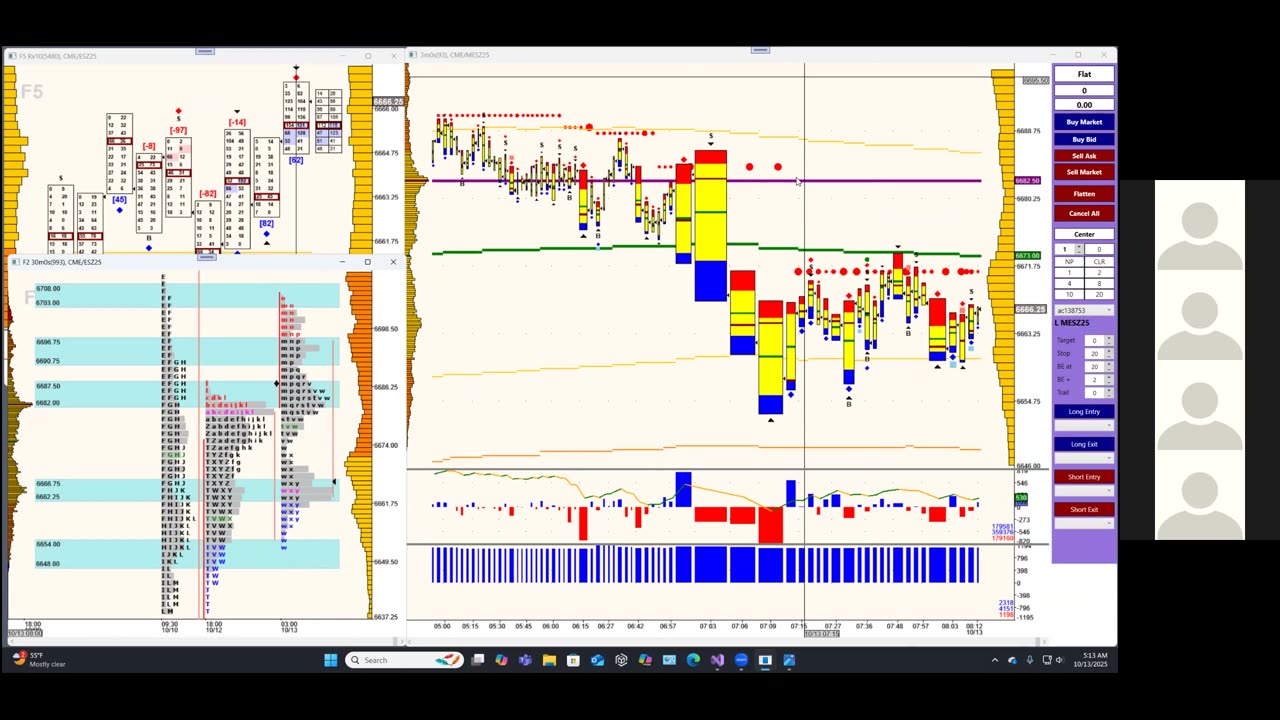Show hidden system tray icons
This screenshot has width=1280, height=720.
[995, 660]
